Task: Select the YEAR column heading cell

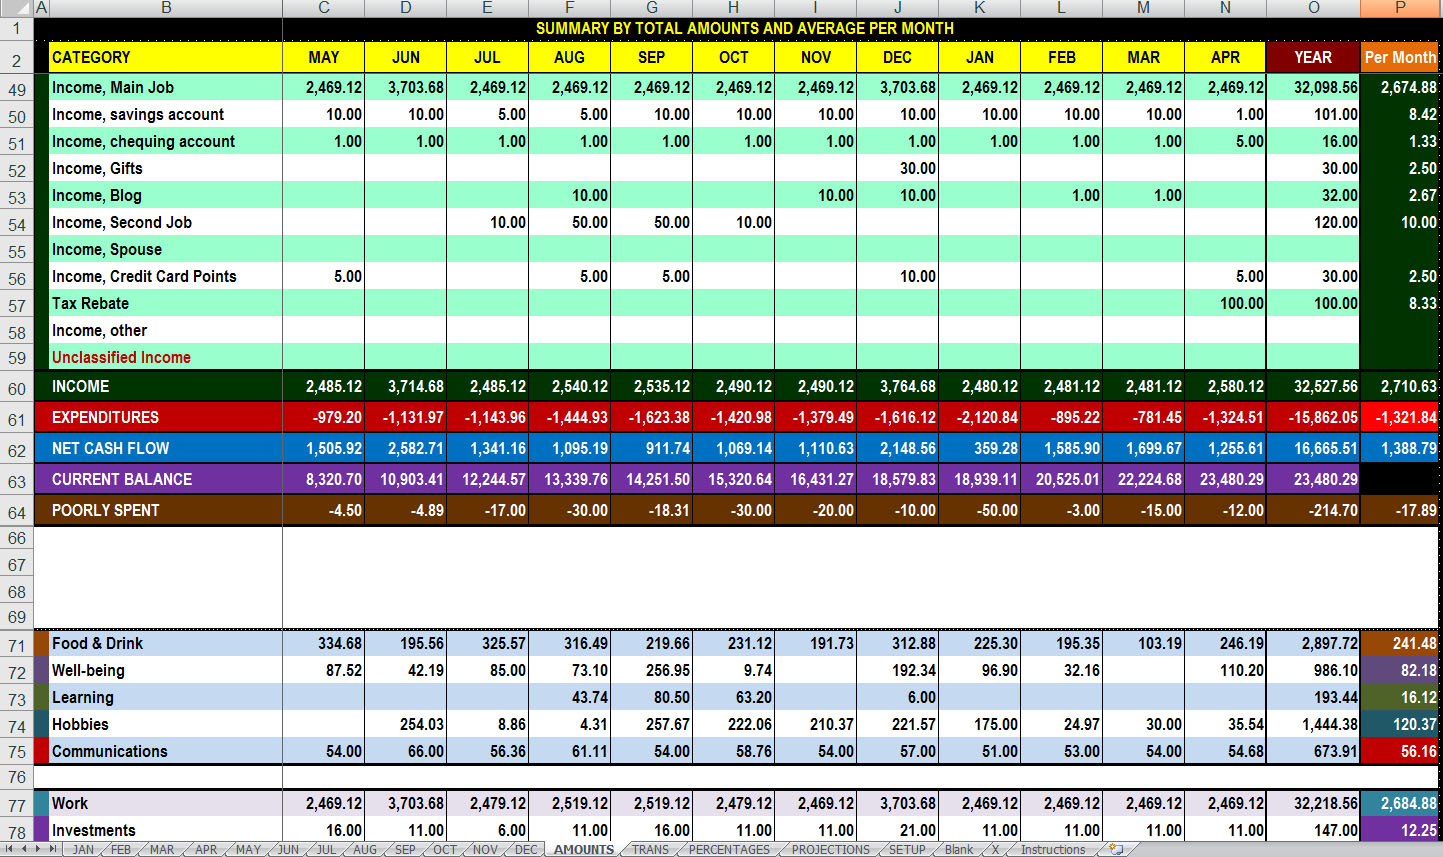Action: click(x=1313, y=58)
